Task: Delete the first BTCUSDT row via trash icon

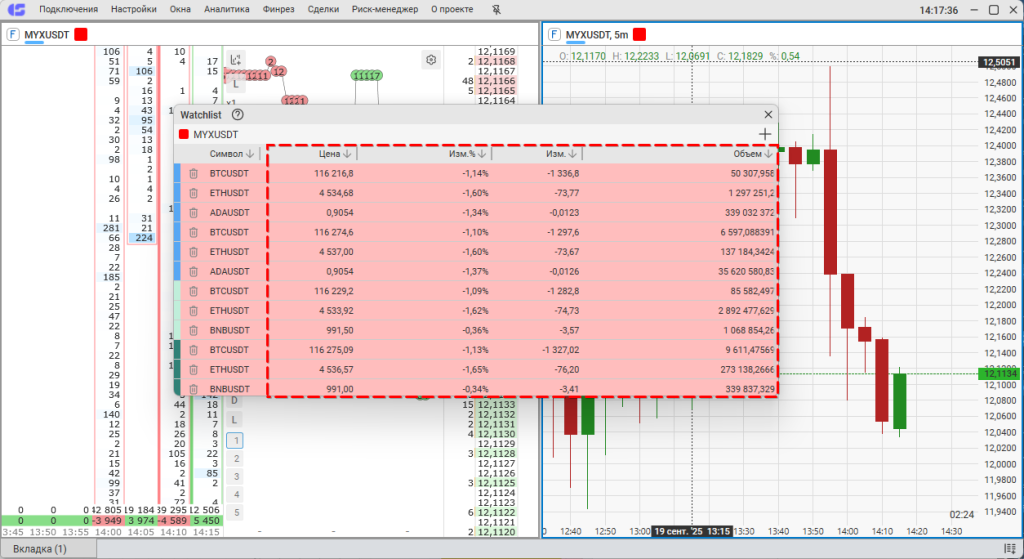Action: 194,174
